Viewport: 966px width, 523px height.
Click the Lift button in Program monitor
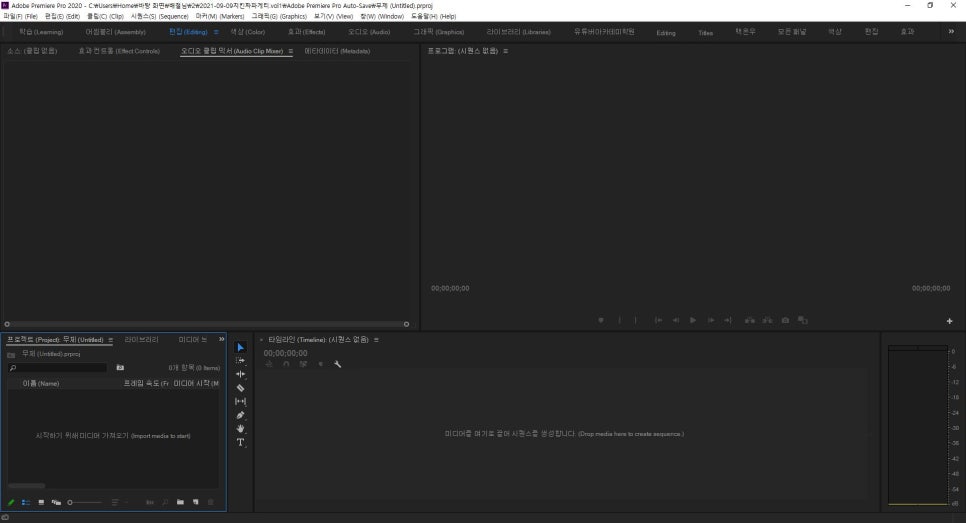750,320
